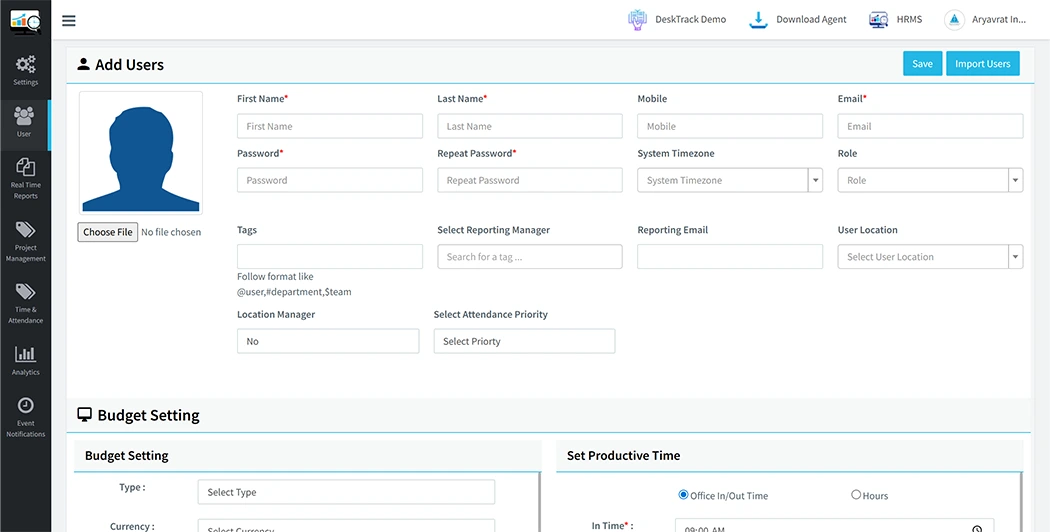Screen dimensions: 1050x532
Task: Open the Select Currency dropdown
Action: point(346,526)
